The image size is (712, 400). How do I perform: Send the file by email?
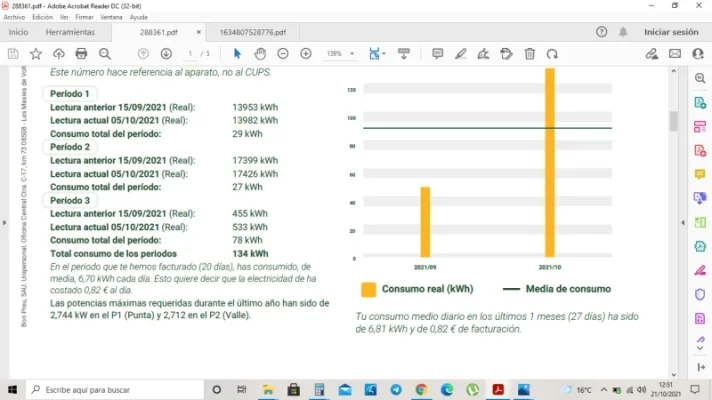(675, 54)
